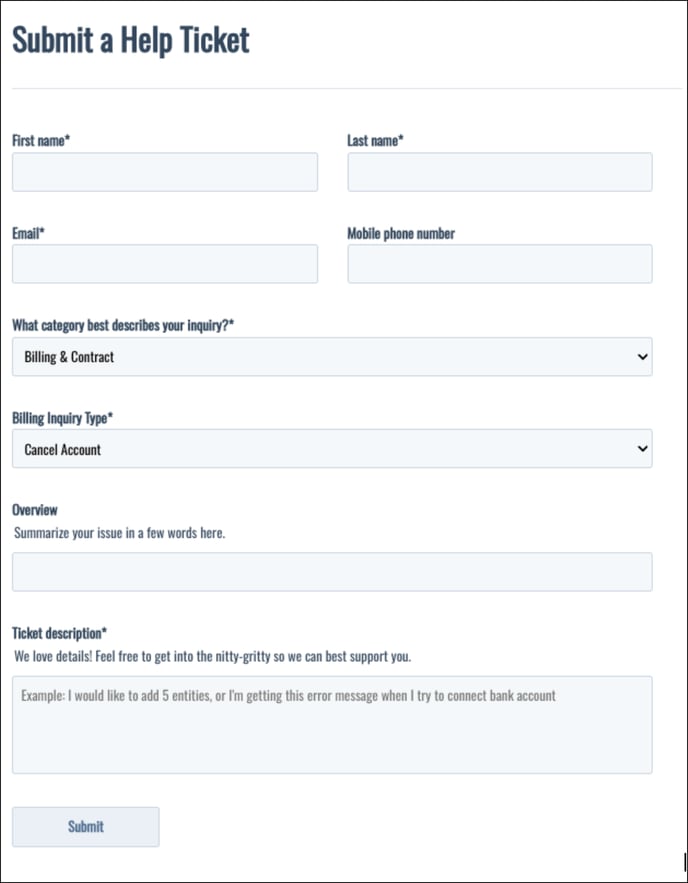Click the "Ticket description*" label
Image resolution: width=688 pixels, height=883 pixels.
(59, 633)
